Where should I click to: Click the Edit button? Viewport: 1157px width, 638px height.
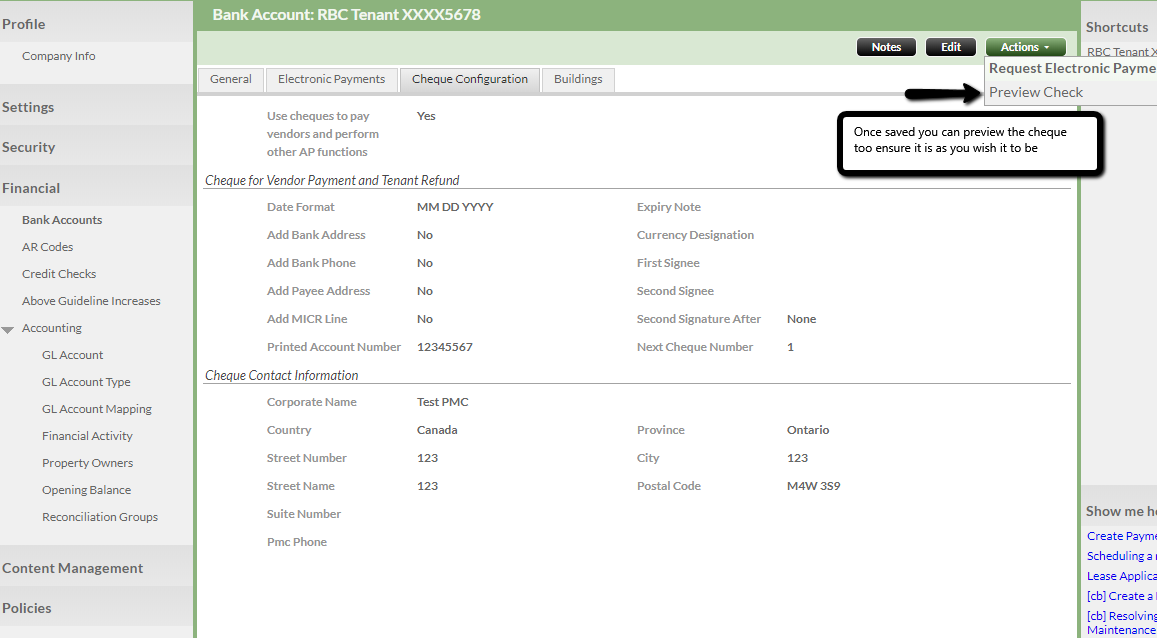point(950,47)
